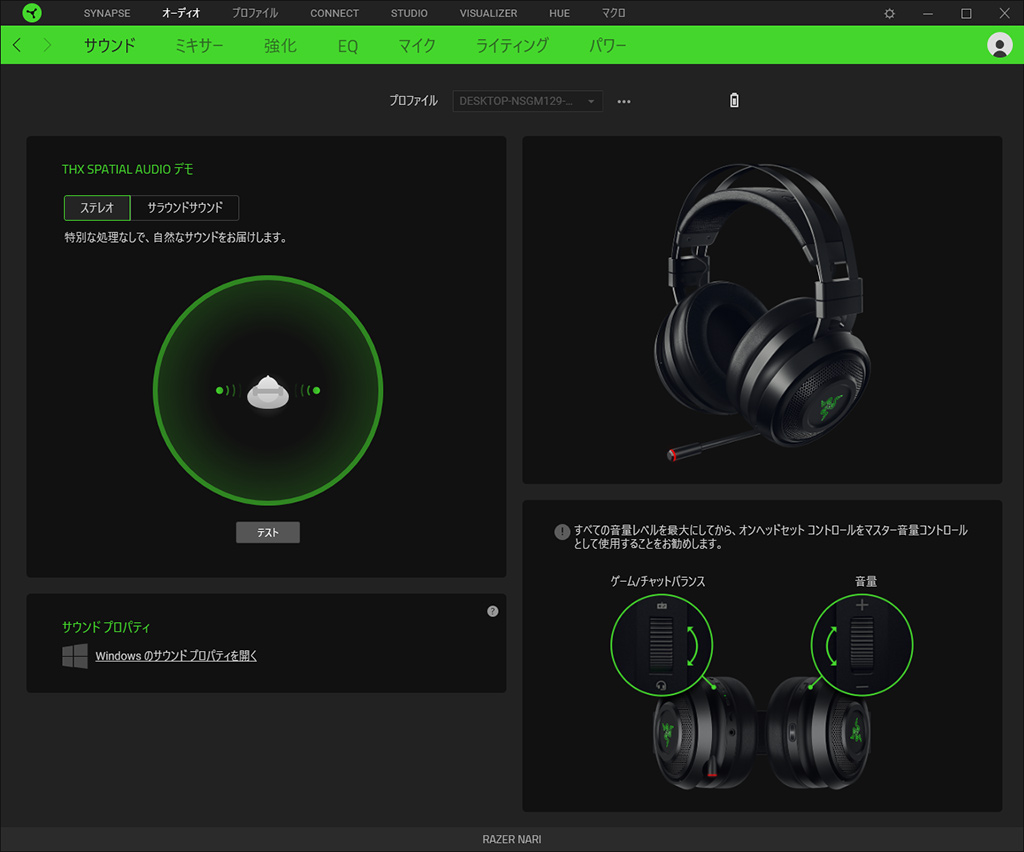Open CONNECT top menu
Viewport: 1024px width, 852px height.
coord(334,13)
